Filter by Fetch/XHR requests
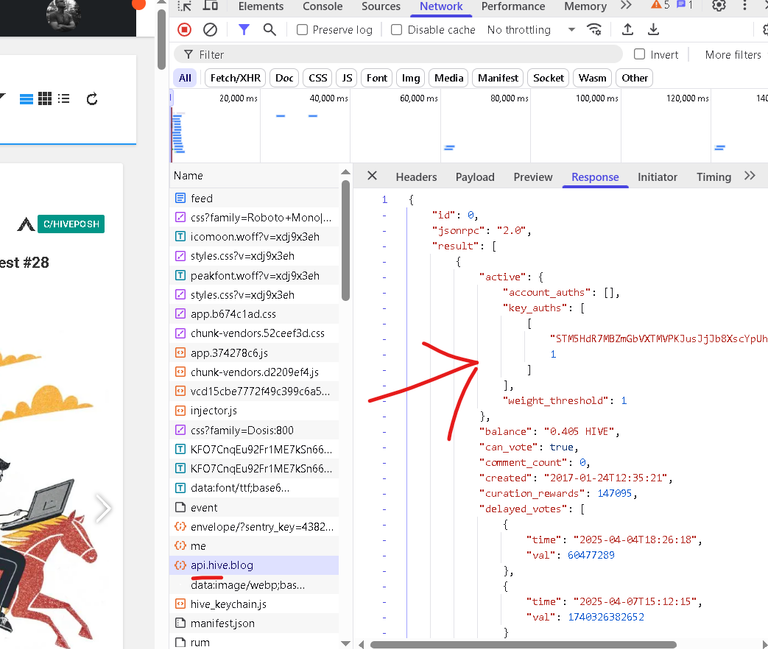This screenshot has height=649, width=768. pos(235,78)
